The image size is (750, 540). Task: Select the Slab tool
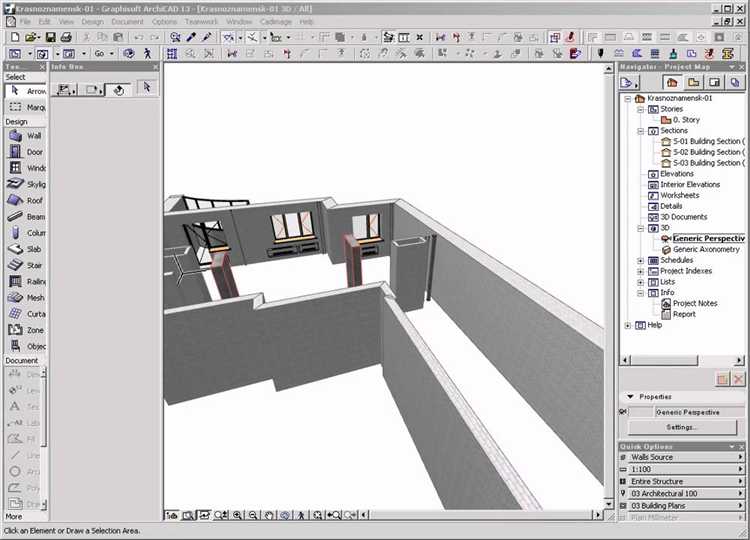tap(25, 249)
